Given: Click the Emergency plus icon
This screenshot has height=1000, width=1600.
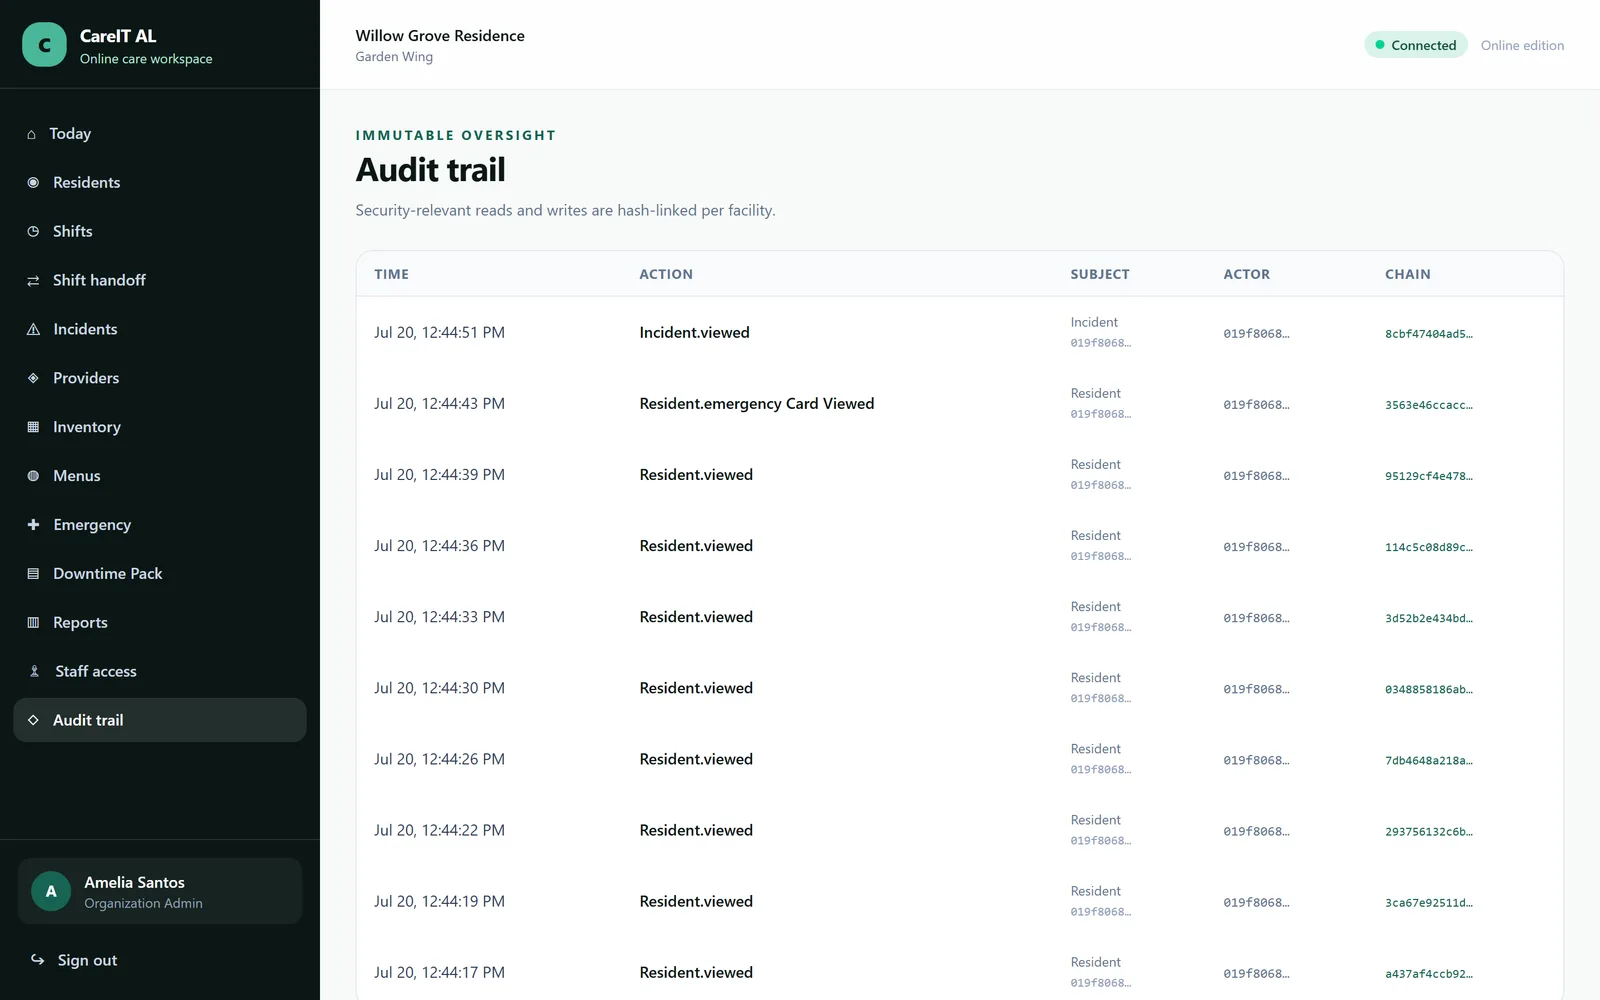Looking at the screenshot, I should click(x=33, y=525).
